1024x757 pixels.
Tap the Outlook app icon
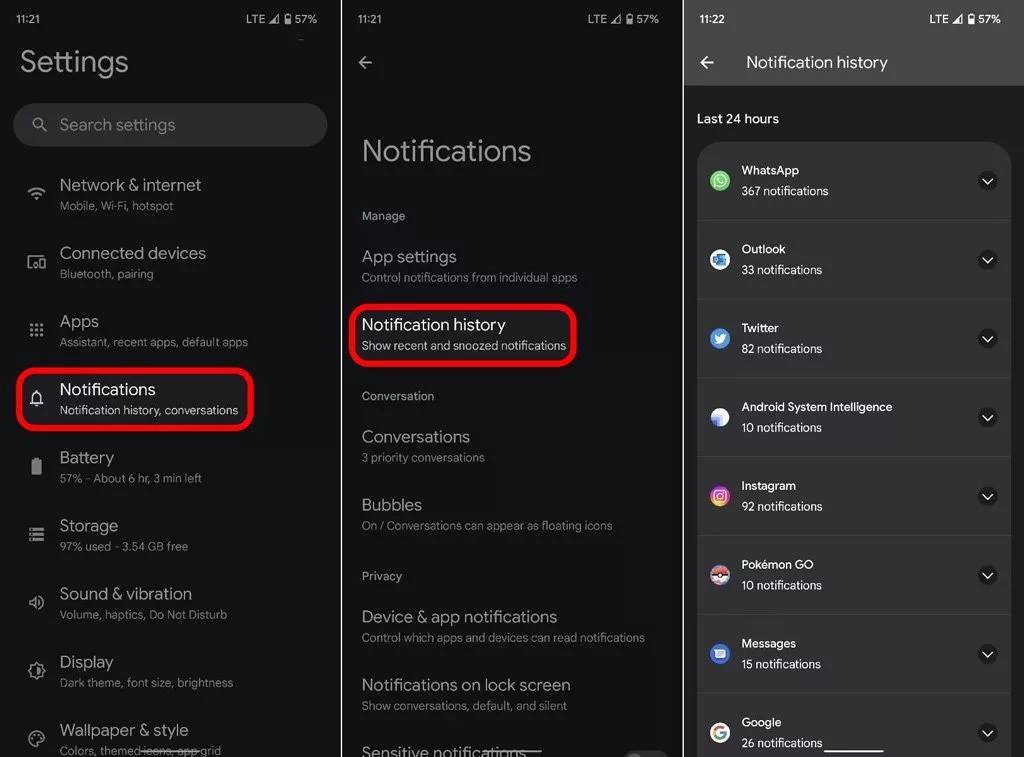[720, 259]
